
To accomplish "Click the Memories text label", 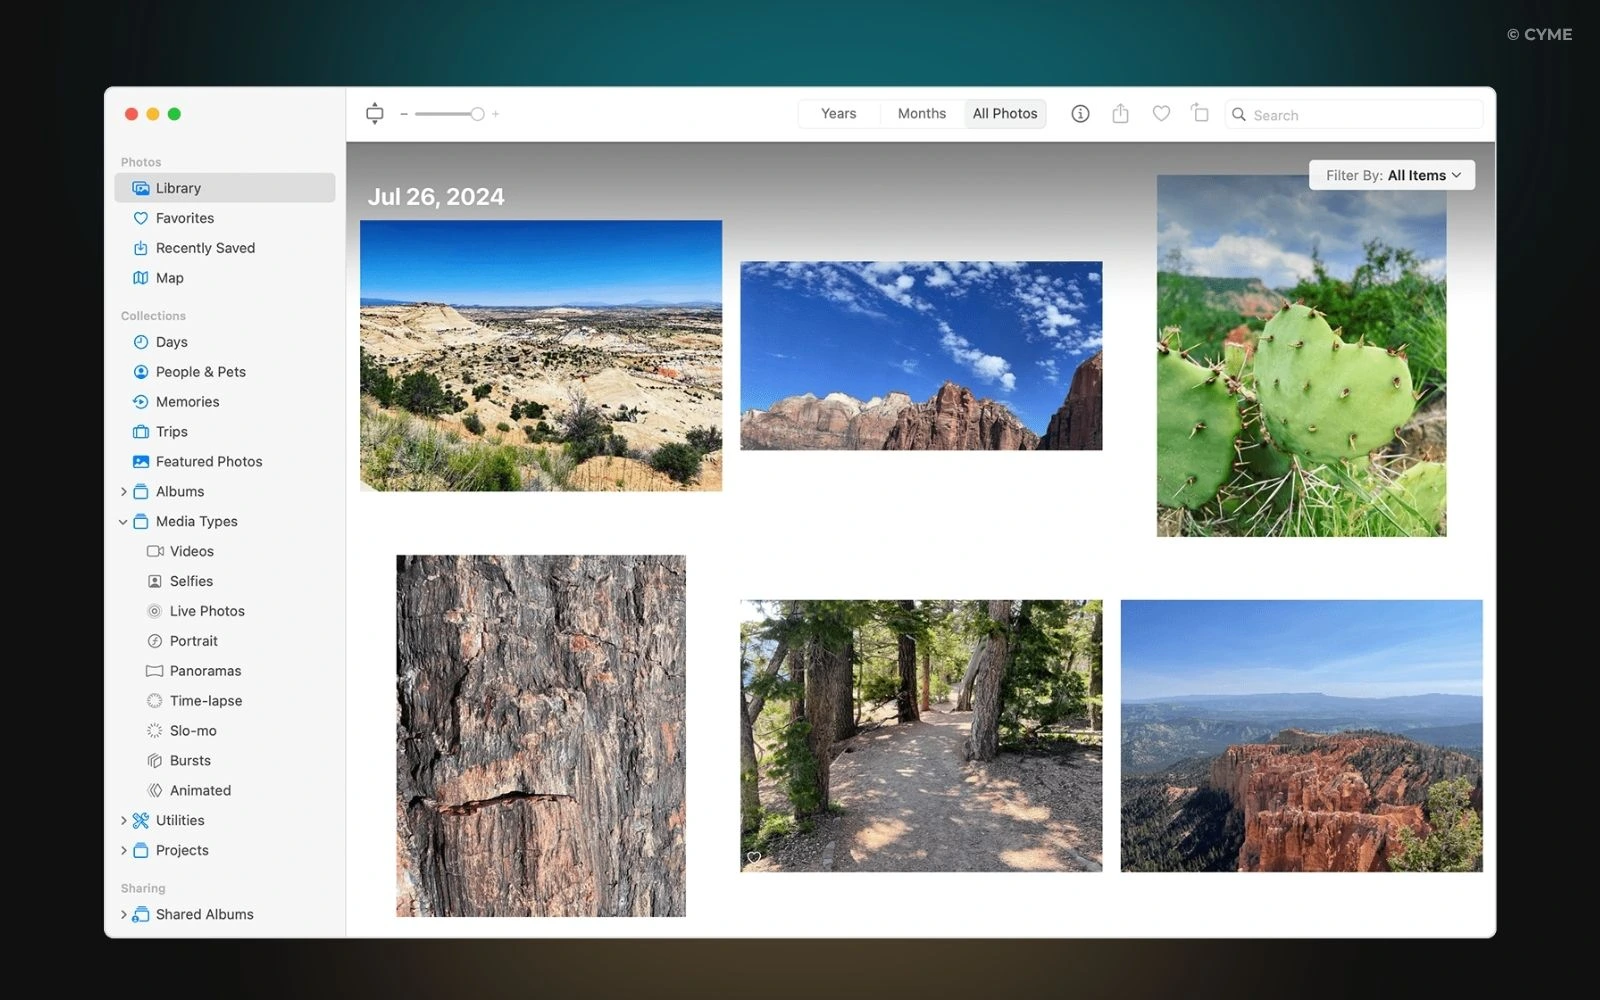I will (x=187, y=402).
